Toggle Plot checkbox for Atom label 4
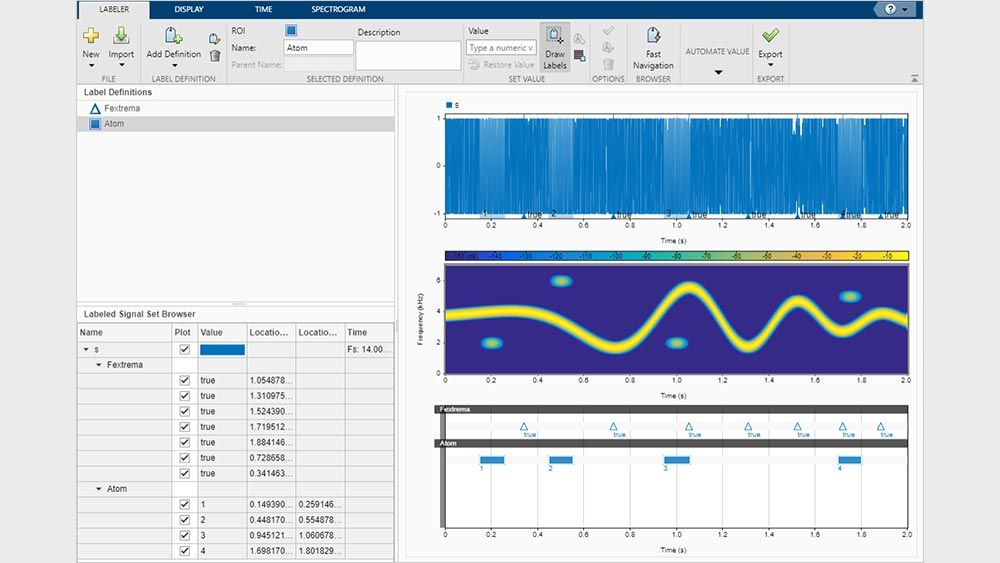Screen dimensions: 1000x563 184,551
